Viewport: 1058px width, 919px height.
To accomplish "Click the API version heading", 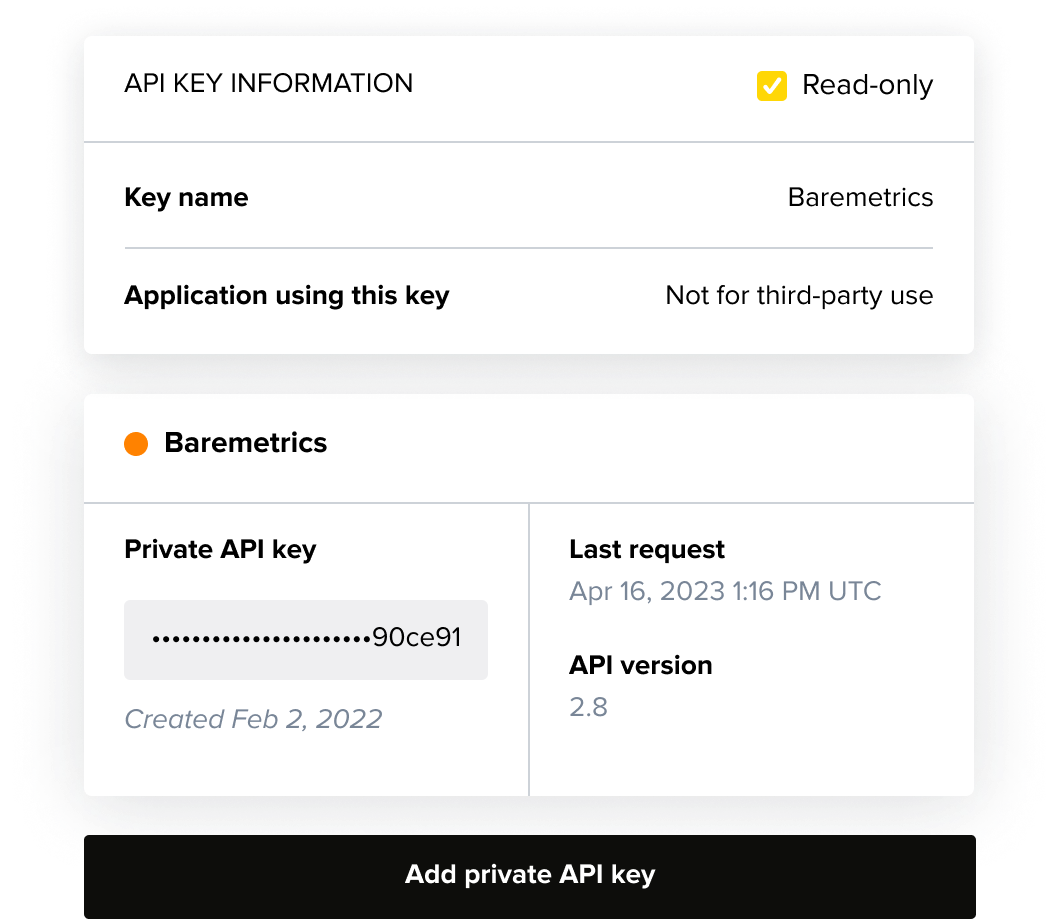I will pos(640,664).
